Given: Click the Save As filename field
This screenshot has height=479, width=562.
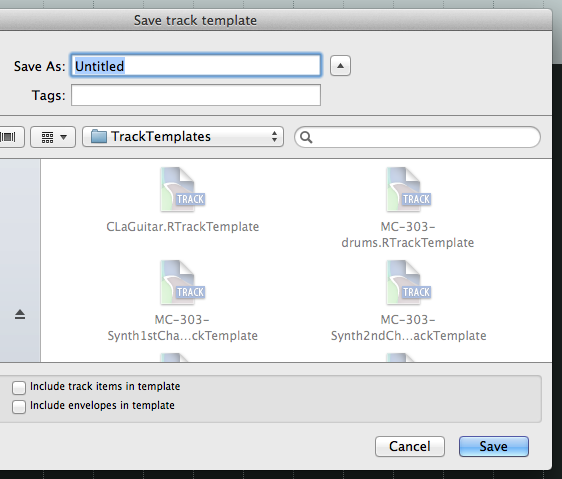Looking at the screenshot, I should tap(196, 66).
